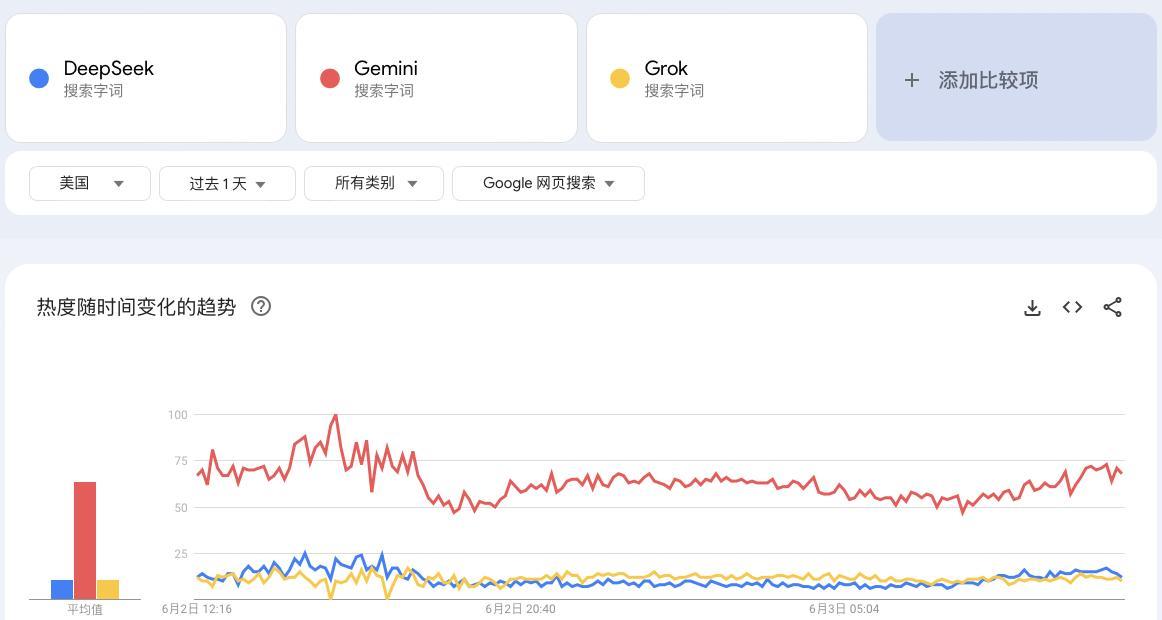1162x620 pixels.
Task: Edit the DeepSeek search term card
Action: tap(146, 78)
